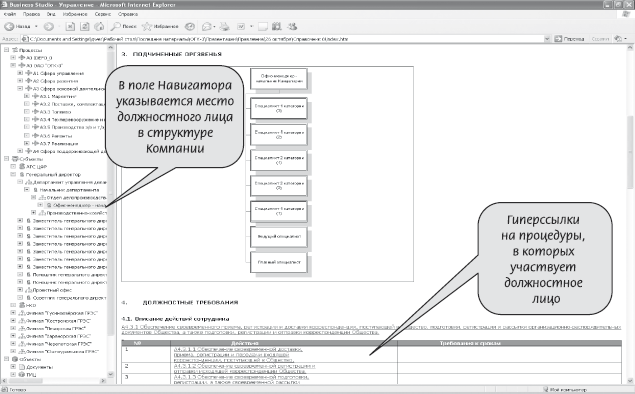
Task: Click the Forward arrow toolbar button
Action: 49,26
